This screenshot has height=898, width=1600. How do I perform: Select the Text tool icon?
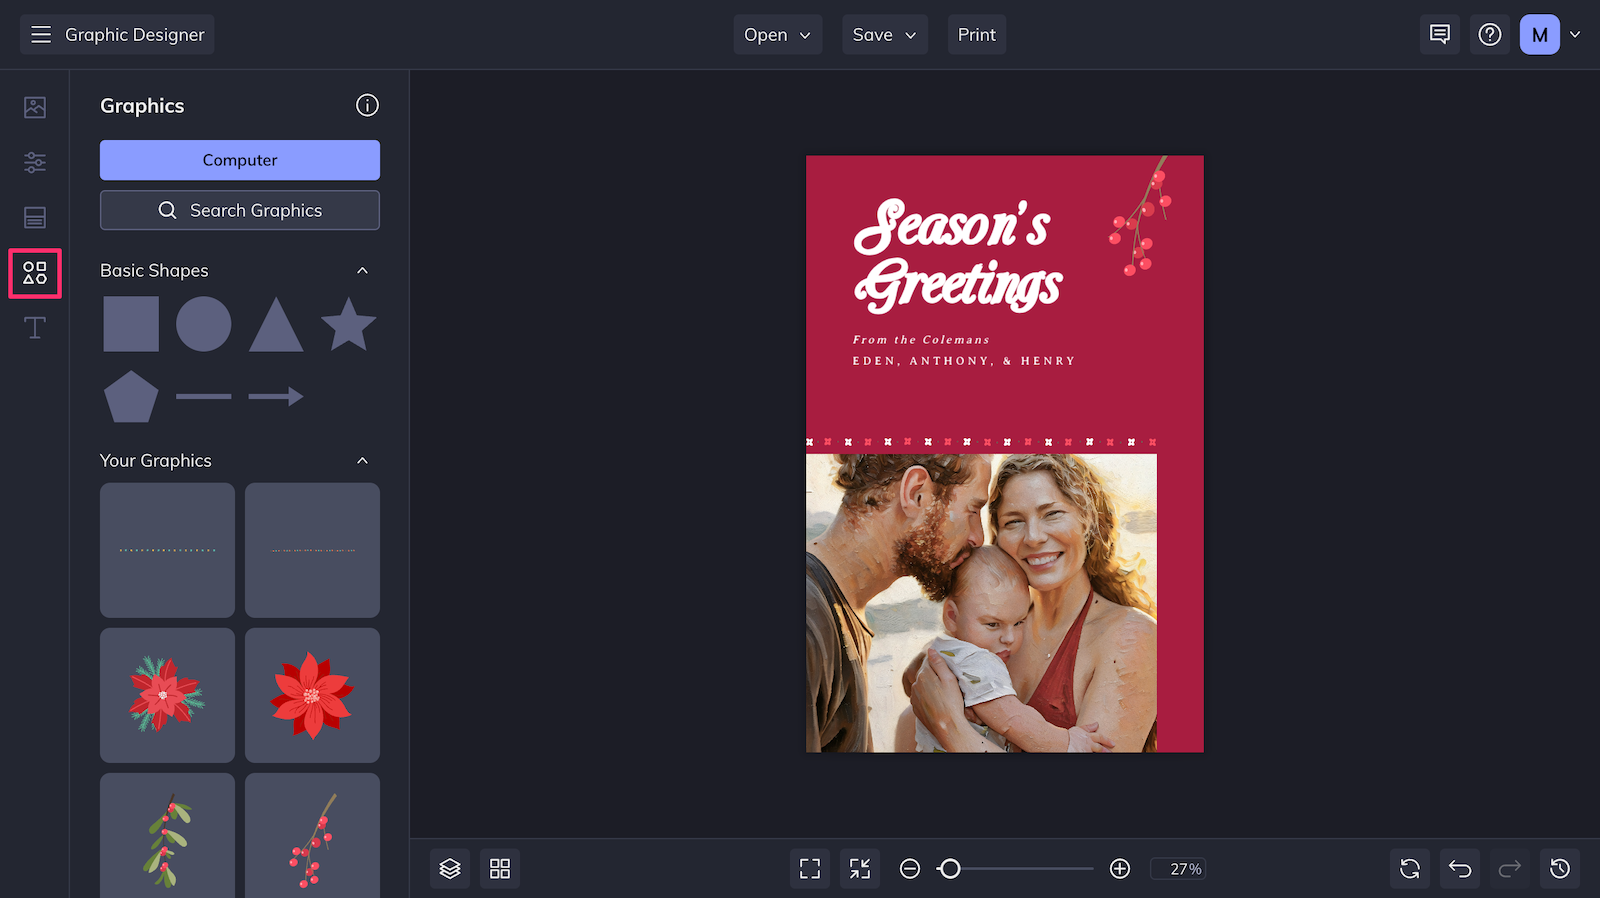click(x=35, y=327)
